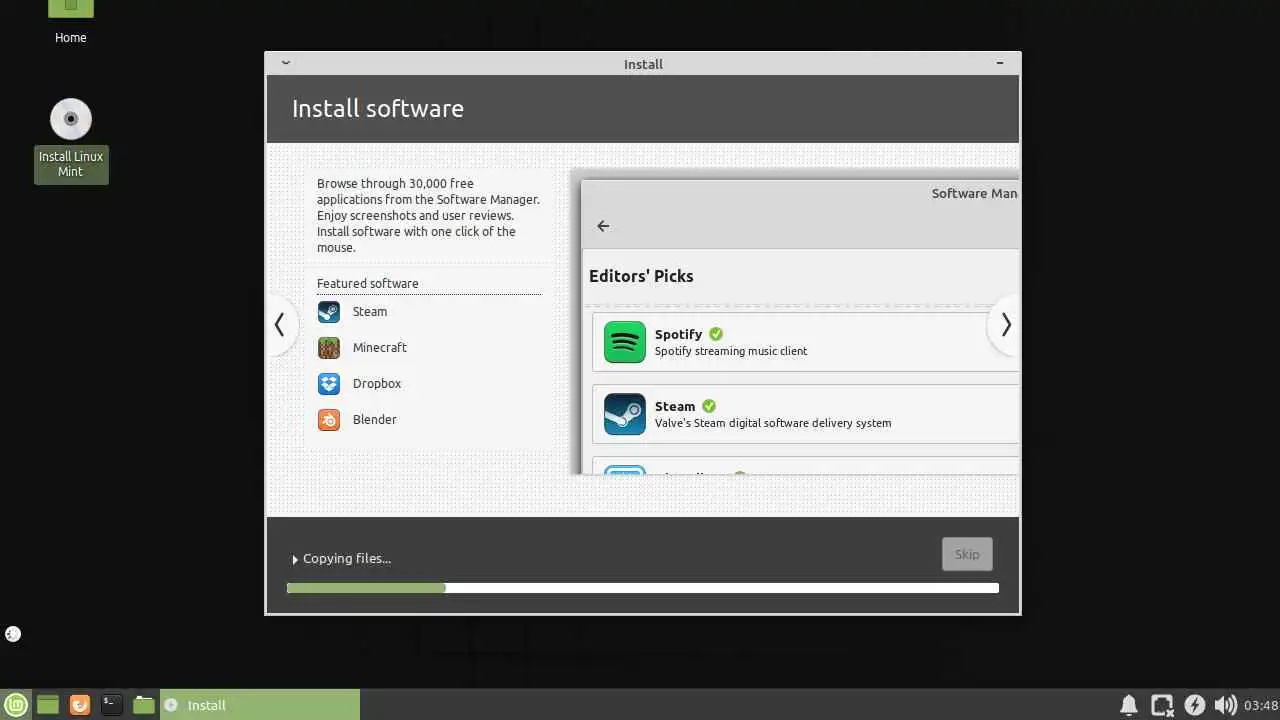Image resolution: width=1280 pixels, height=720 pixels.
Task: Select the Home folder desktop icon
Action: (x=70, y=23)
